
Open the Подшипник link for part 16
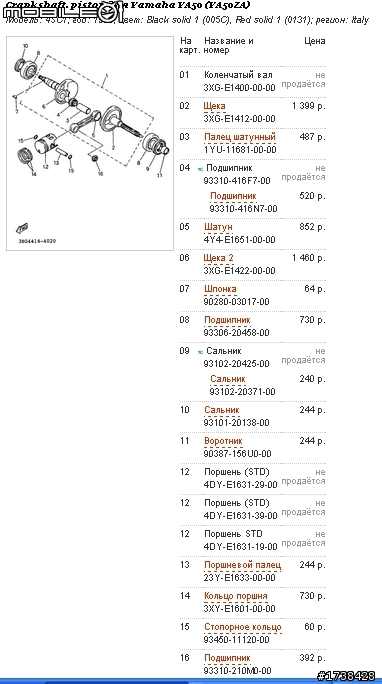point(227,658)
